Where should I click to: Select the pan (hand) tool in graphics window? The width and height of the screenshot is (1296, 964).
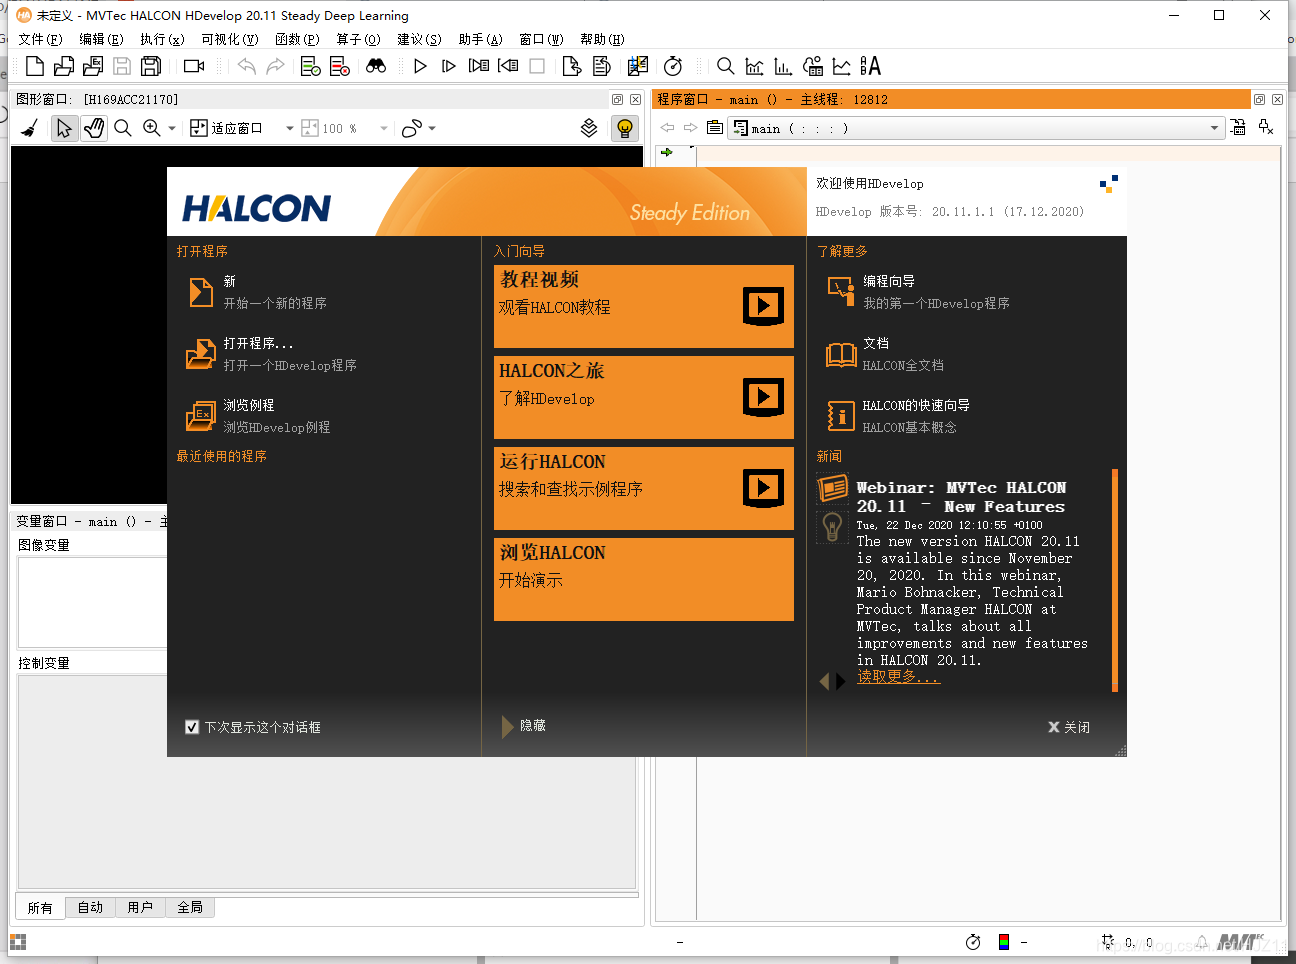click(94, 128)
